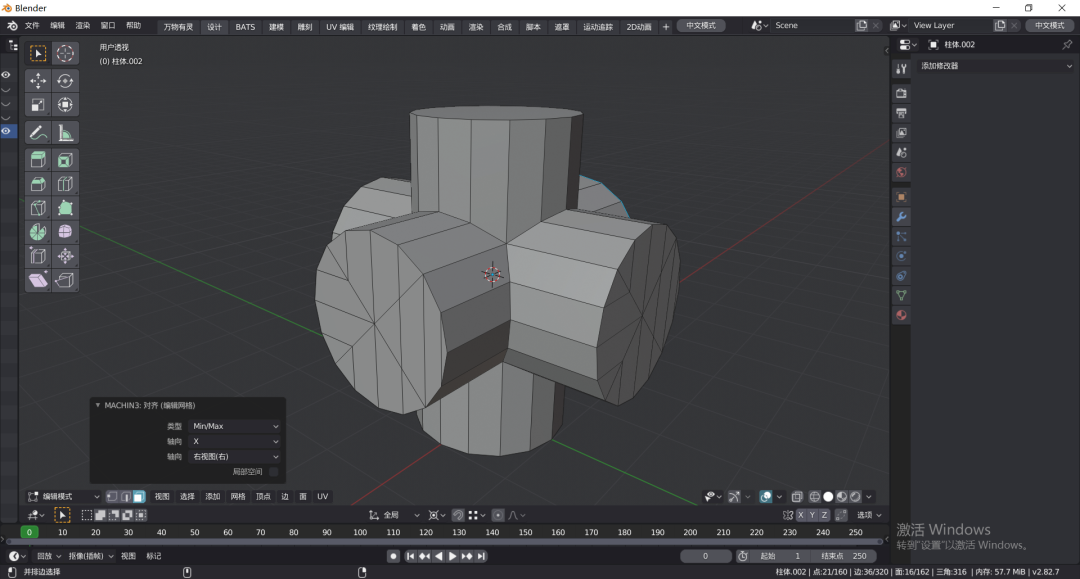This screenshot has height=579, width=1080.
Task: Expand the 添加修改器 dropdown
Action: (995, 66)
